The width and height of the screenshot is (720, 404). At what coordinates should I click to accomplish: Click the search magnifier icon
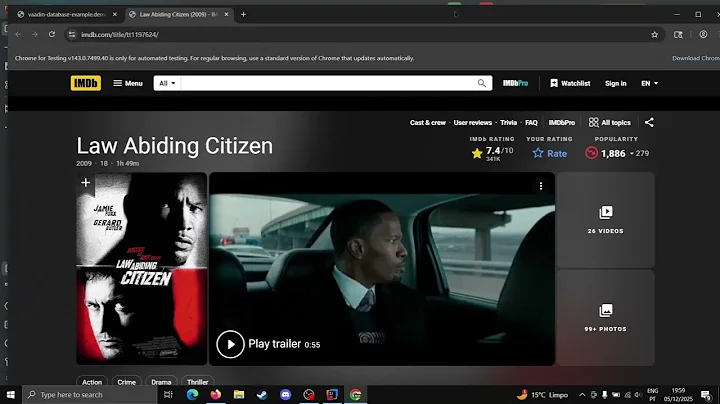tap(481, 83)
